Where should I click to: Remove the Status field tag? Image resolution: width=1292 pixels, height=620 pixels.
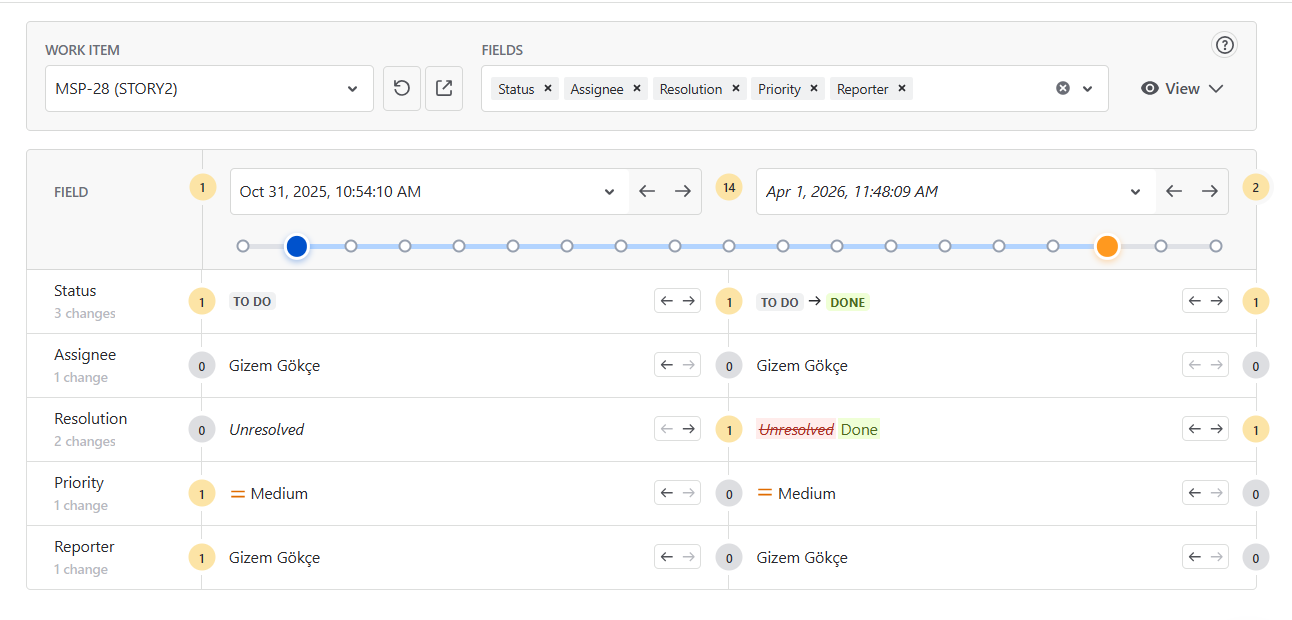coord(548,89)
